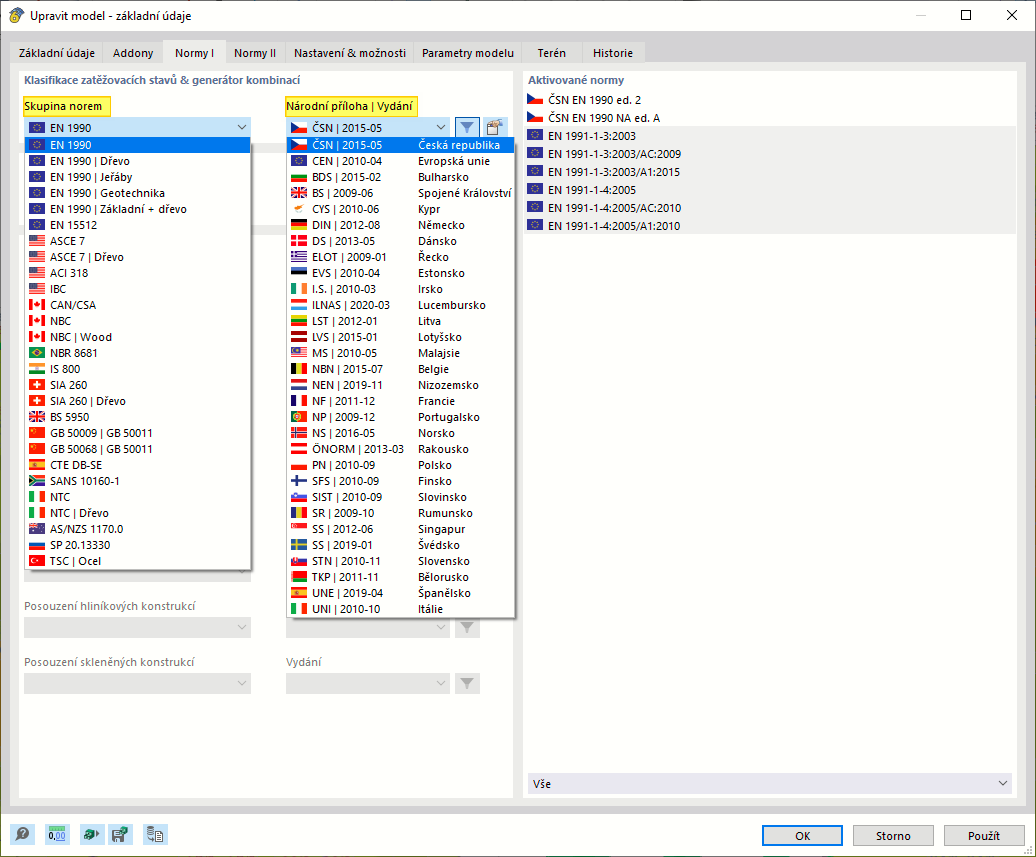Choose CTE DB-SE Spanish standard
Screen dimensions: 1036x857
click(x=137, y=465)
